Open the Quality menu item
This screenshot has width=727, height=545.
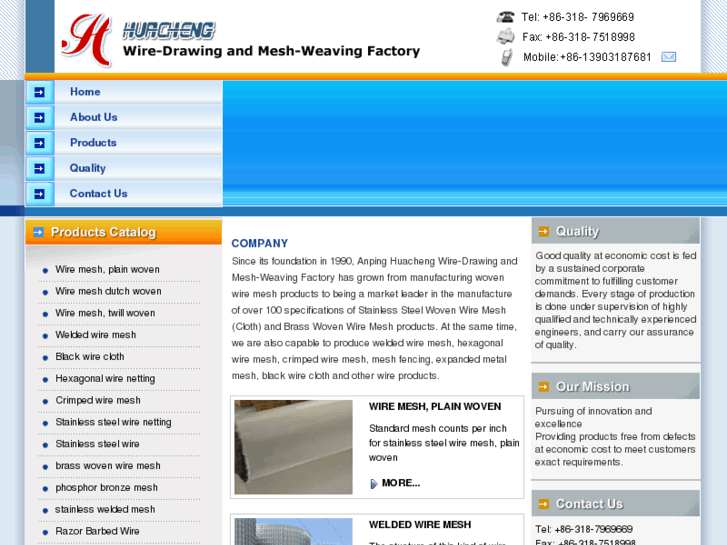click(88, 168)
